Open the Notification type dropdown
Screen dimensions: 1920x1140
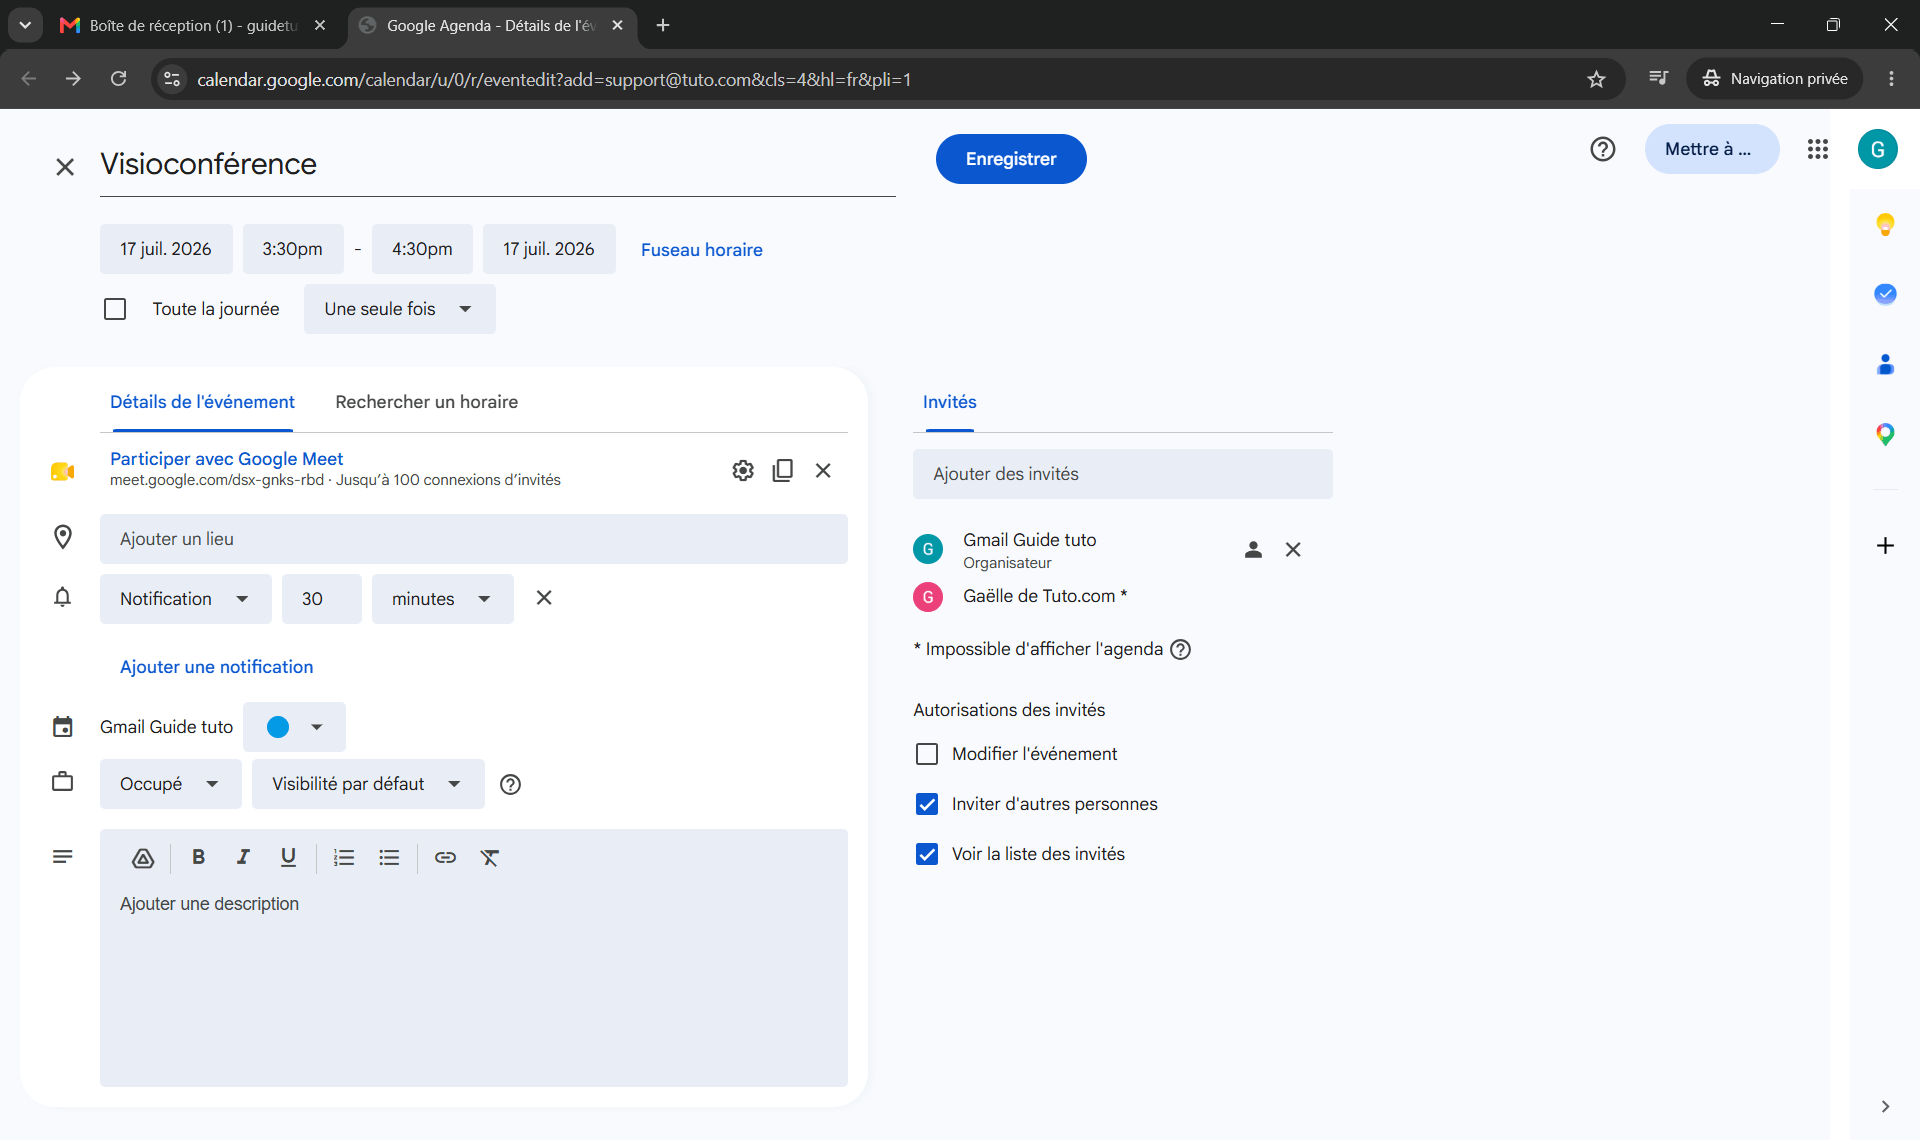pos(186,599)
